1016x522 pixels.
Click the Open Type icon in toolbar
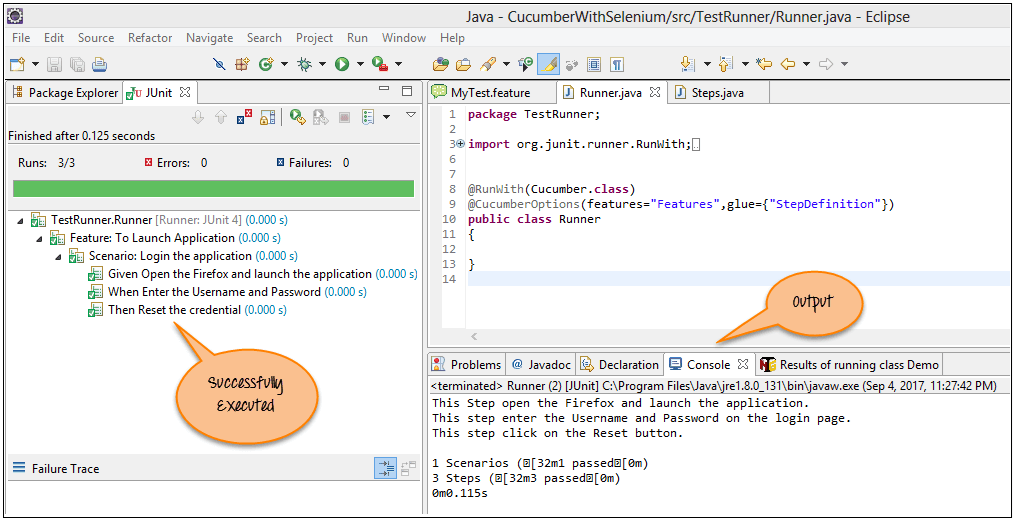pos(440,64)
